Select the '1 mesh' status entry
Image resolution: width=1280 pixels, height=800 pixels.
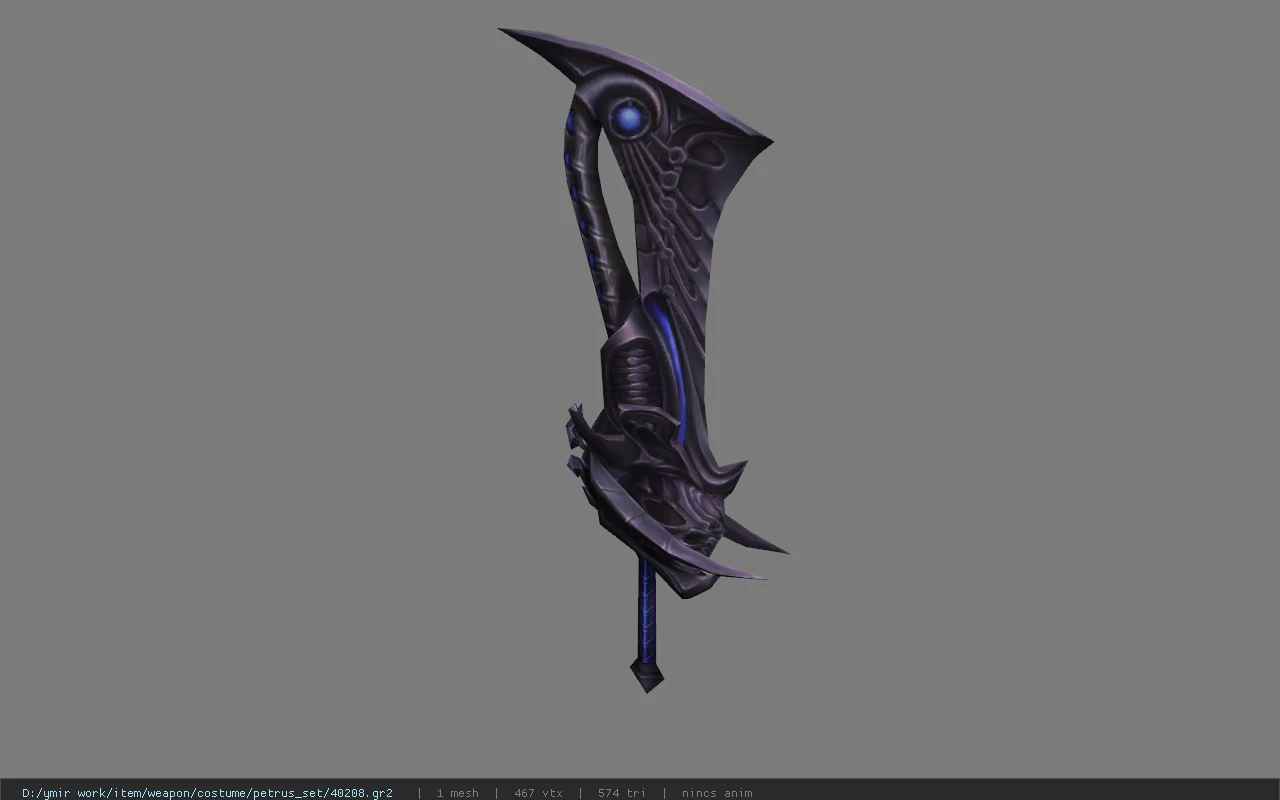click(x=457, y=793)
